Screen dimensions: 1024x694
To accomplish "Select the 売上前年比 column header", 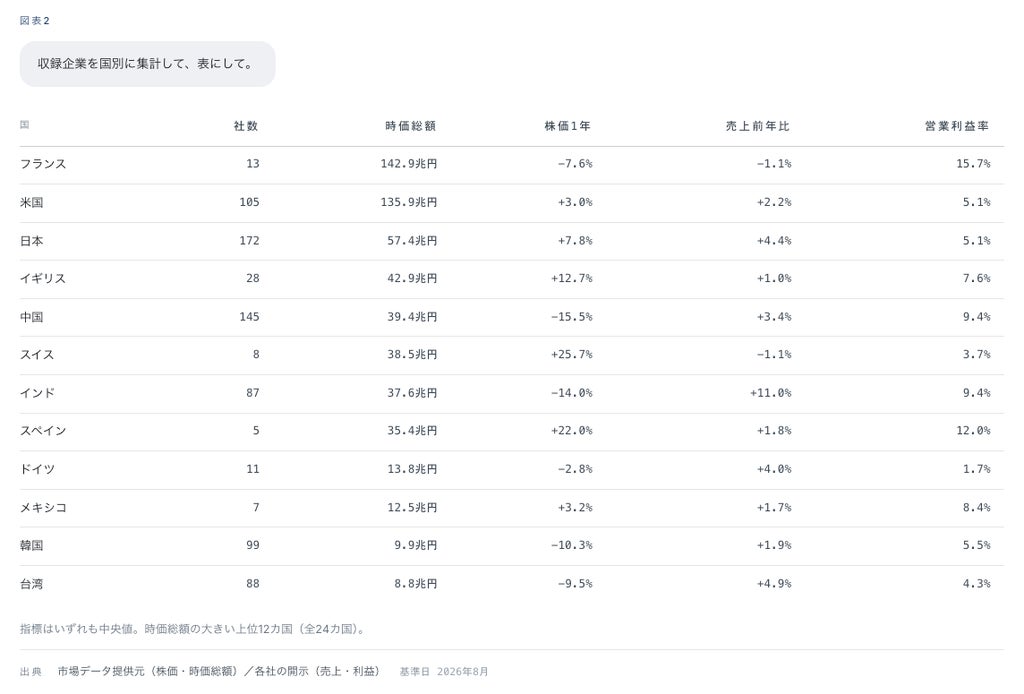I will [x=758, y=126].
